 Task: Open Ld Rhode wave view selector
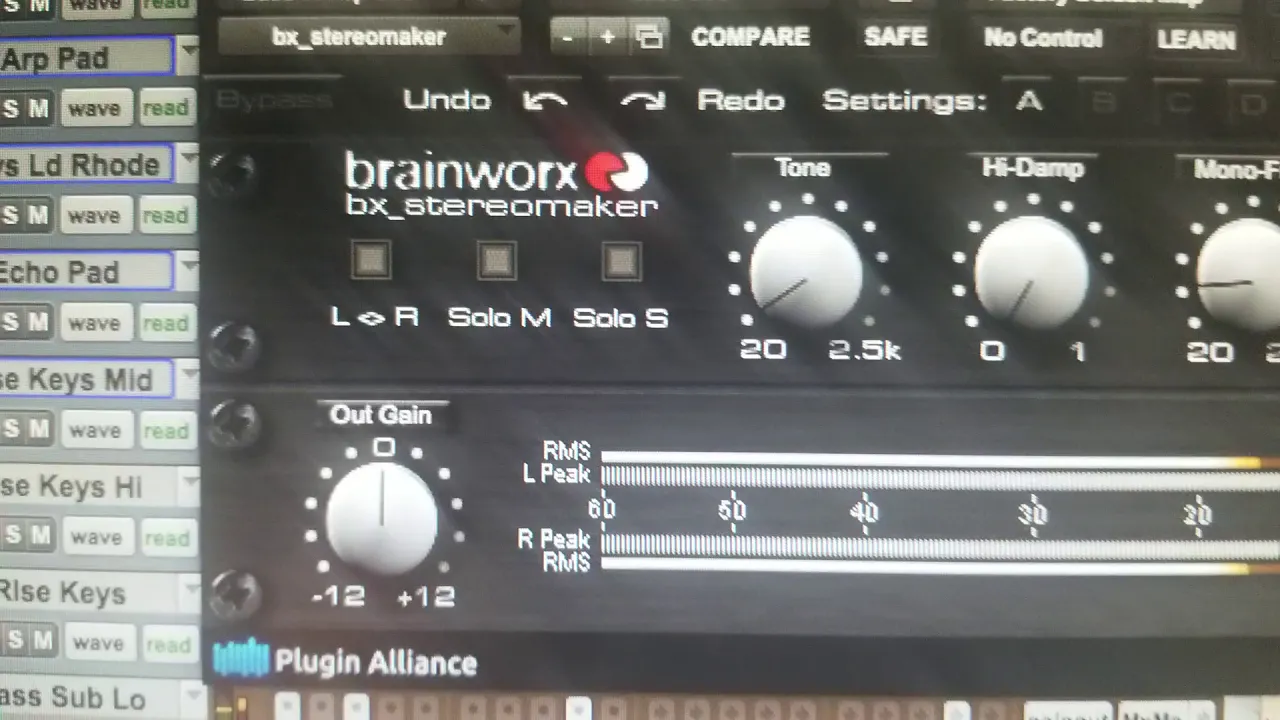95,215
